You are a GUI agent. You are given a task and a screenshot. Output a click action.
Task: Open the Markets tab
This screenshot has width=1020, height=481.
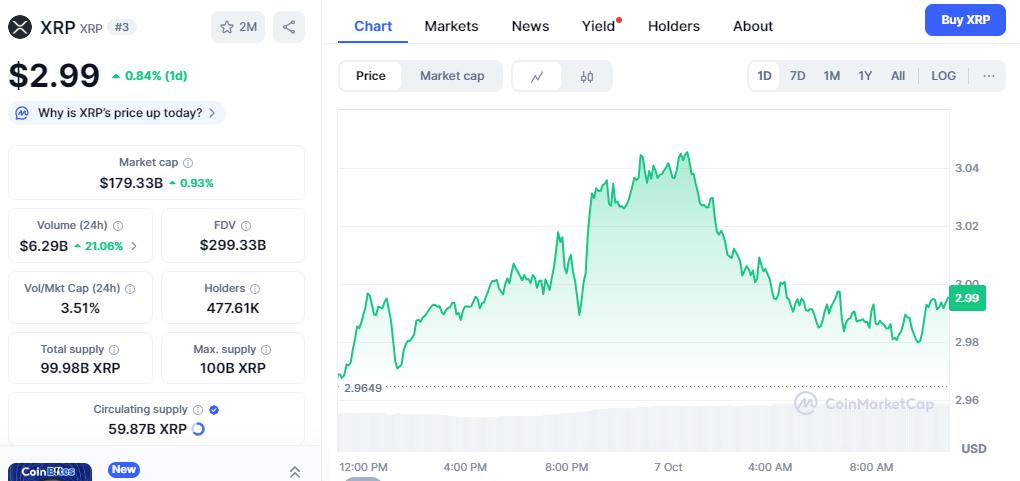coord(451,26)
